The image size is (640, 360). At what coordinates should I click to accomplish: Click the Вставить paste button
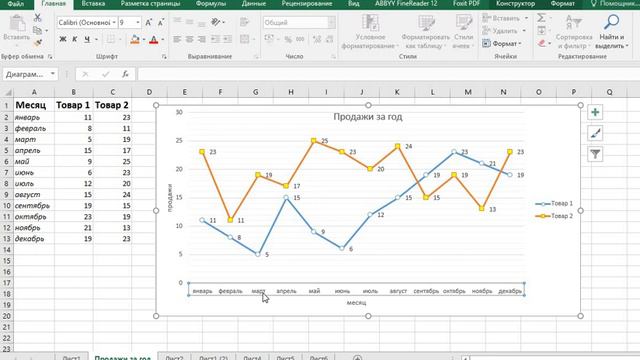click(x=17, y=29)
